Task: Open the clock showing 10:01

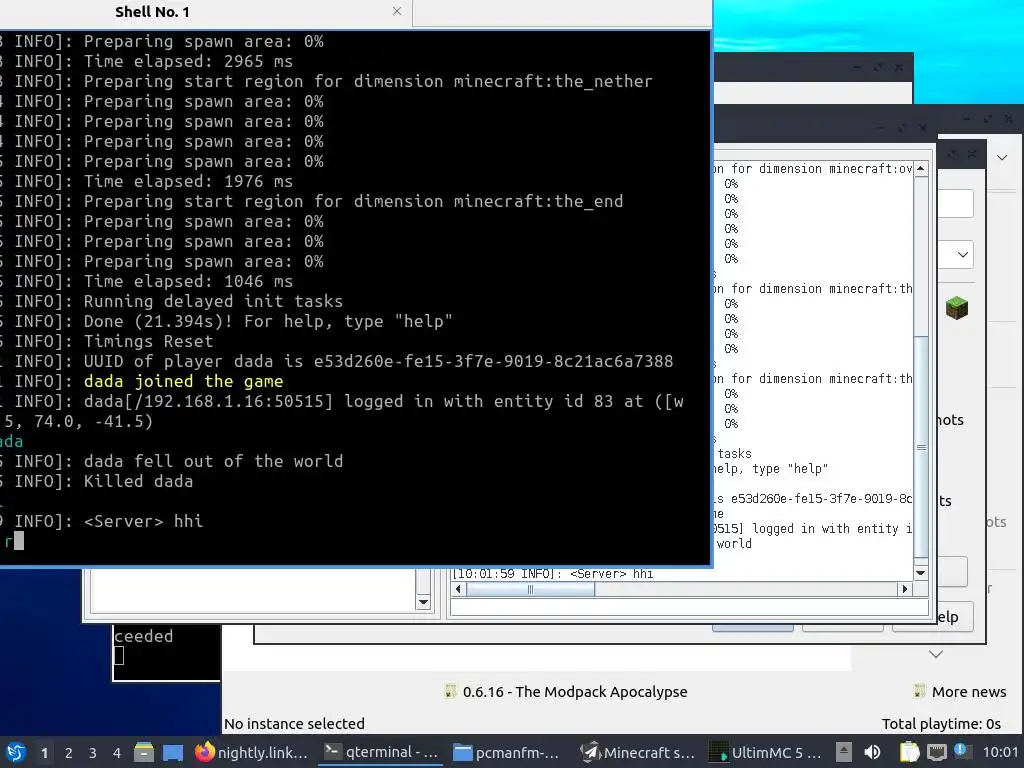Action: [x=1000, y=752]
